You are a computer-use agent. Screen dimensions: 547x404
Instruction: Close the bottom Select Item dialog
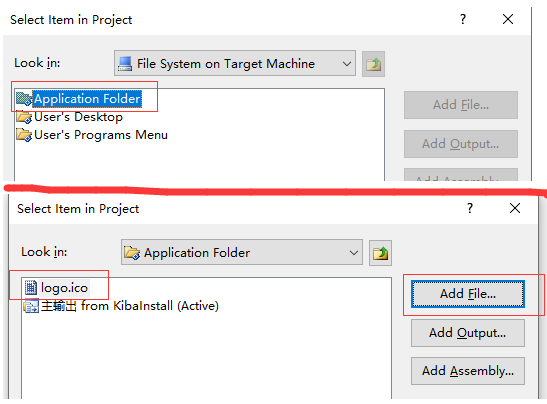(515, 208)
